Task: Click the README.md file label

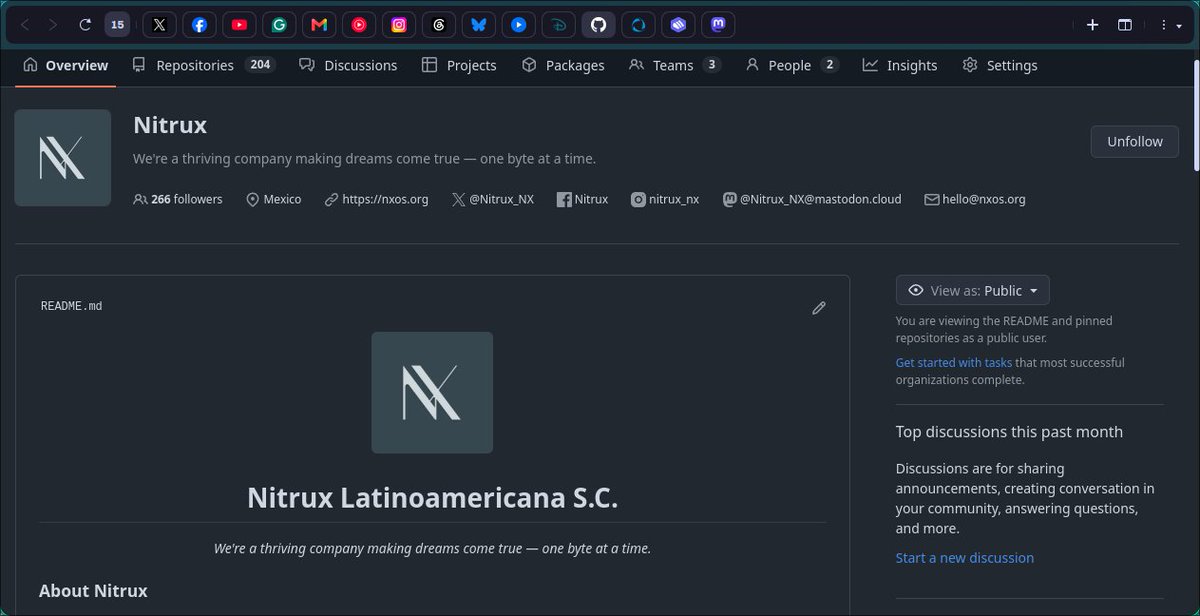Action: pos(72,306)
